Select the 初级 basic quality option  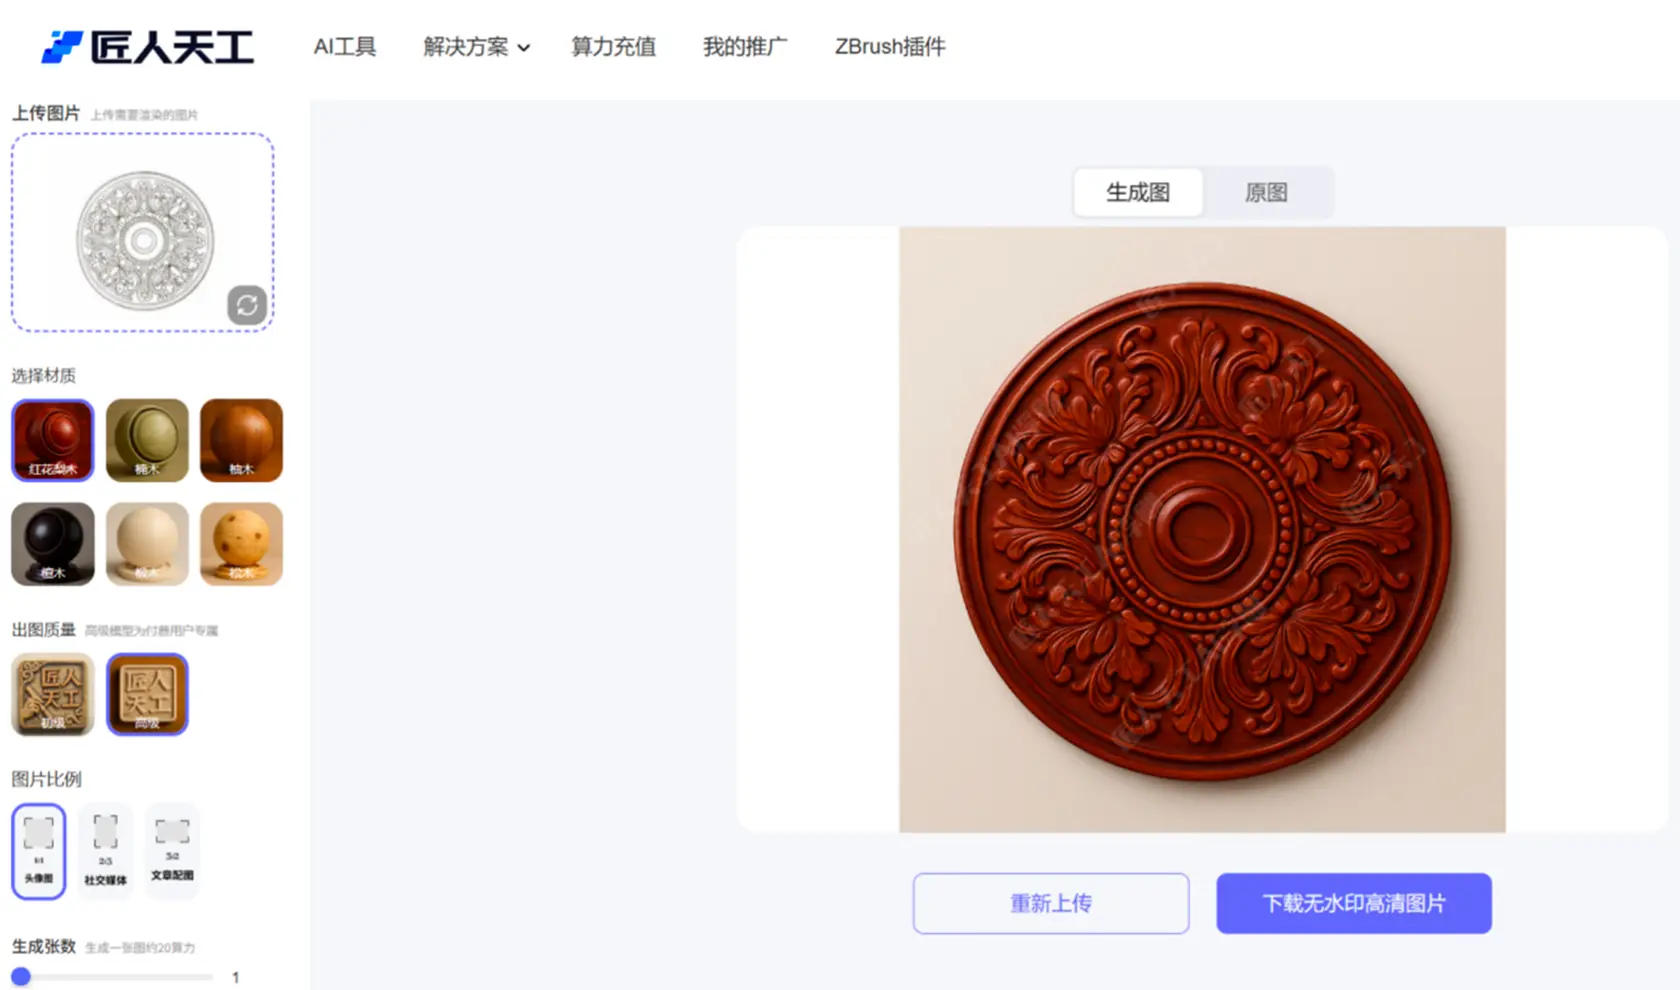tap(53, 694)
